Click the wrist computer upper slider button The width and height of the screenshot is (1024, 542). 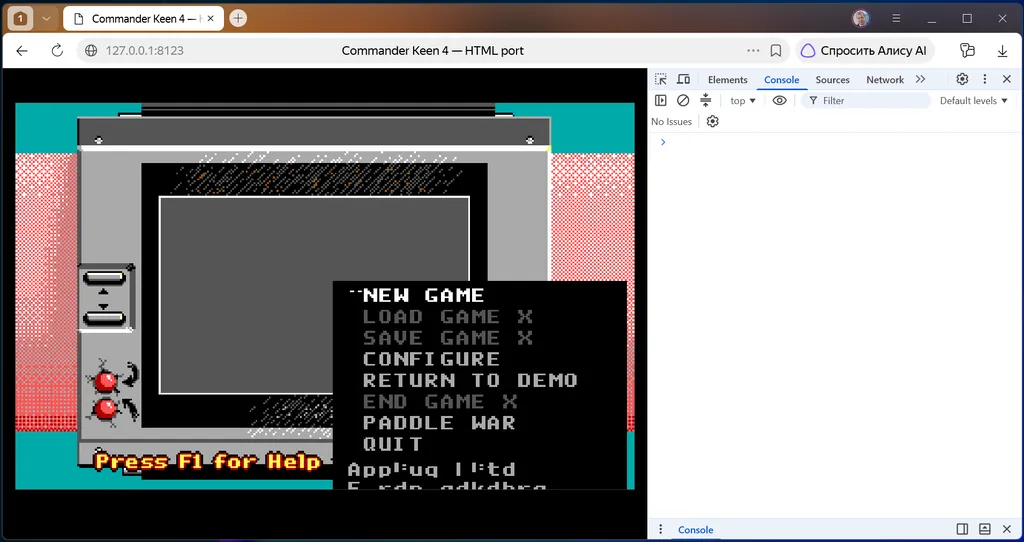tap(104, 278)
